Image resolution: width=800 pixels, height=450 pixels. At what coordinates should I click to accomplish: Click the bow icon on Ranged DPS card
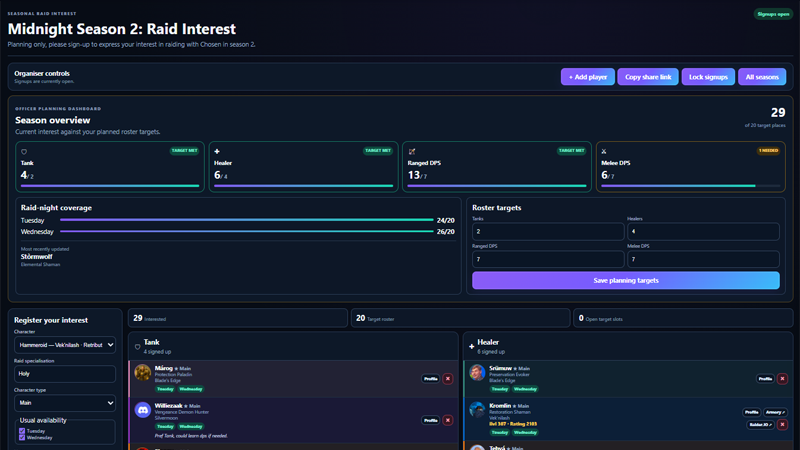[x=412, y=152]
